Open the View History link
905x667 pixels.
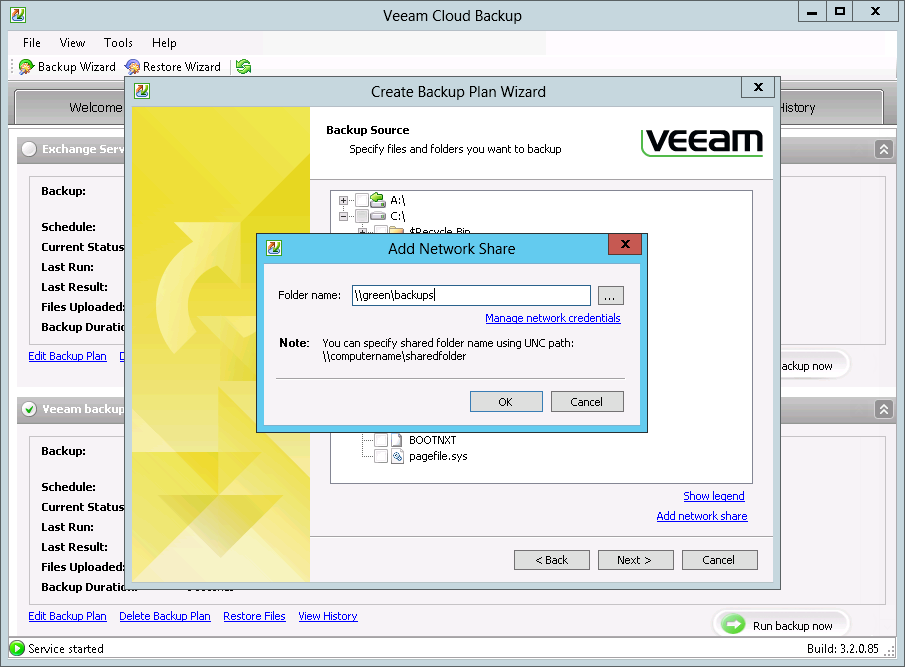[x=328, y=616]
